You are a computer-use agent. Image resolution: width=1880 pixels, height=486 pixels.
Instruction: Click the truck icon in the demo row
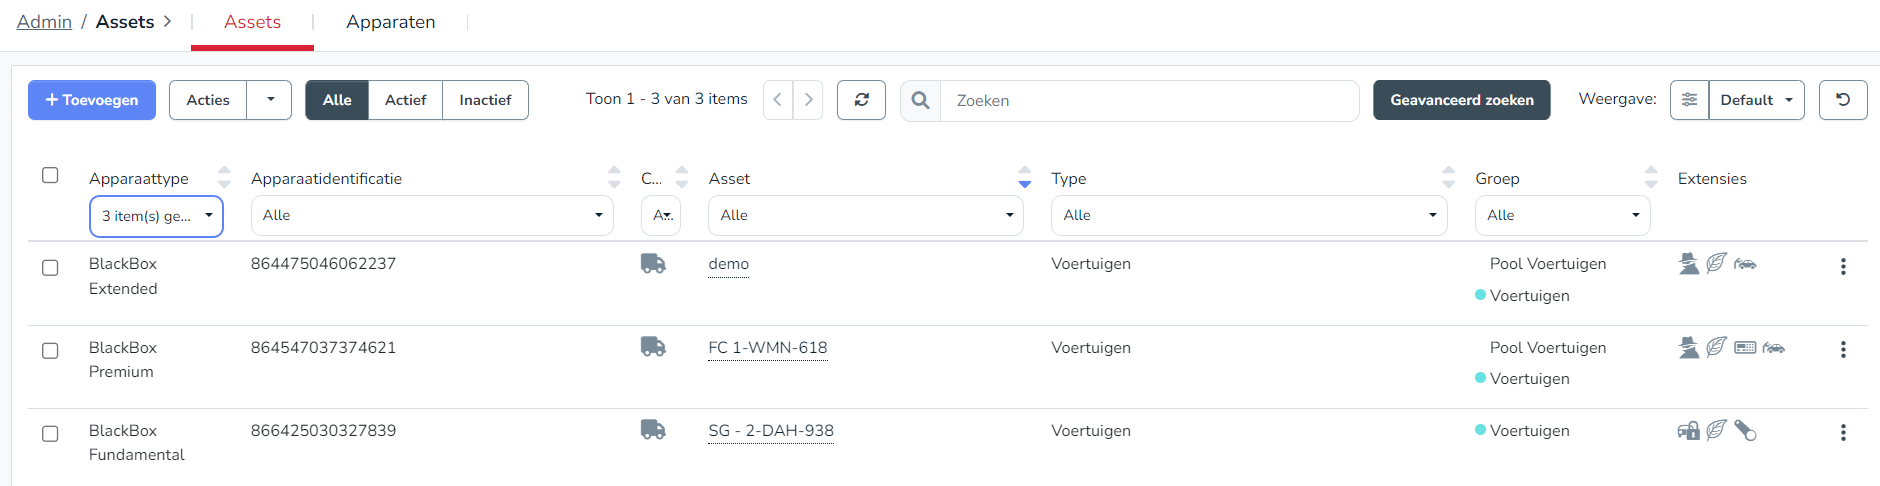pyautogui.click(x=653, y=263)
